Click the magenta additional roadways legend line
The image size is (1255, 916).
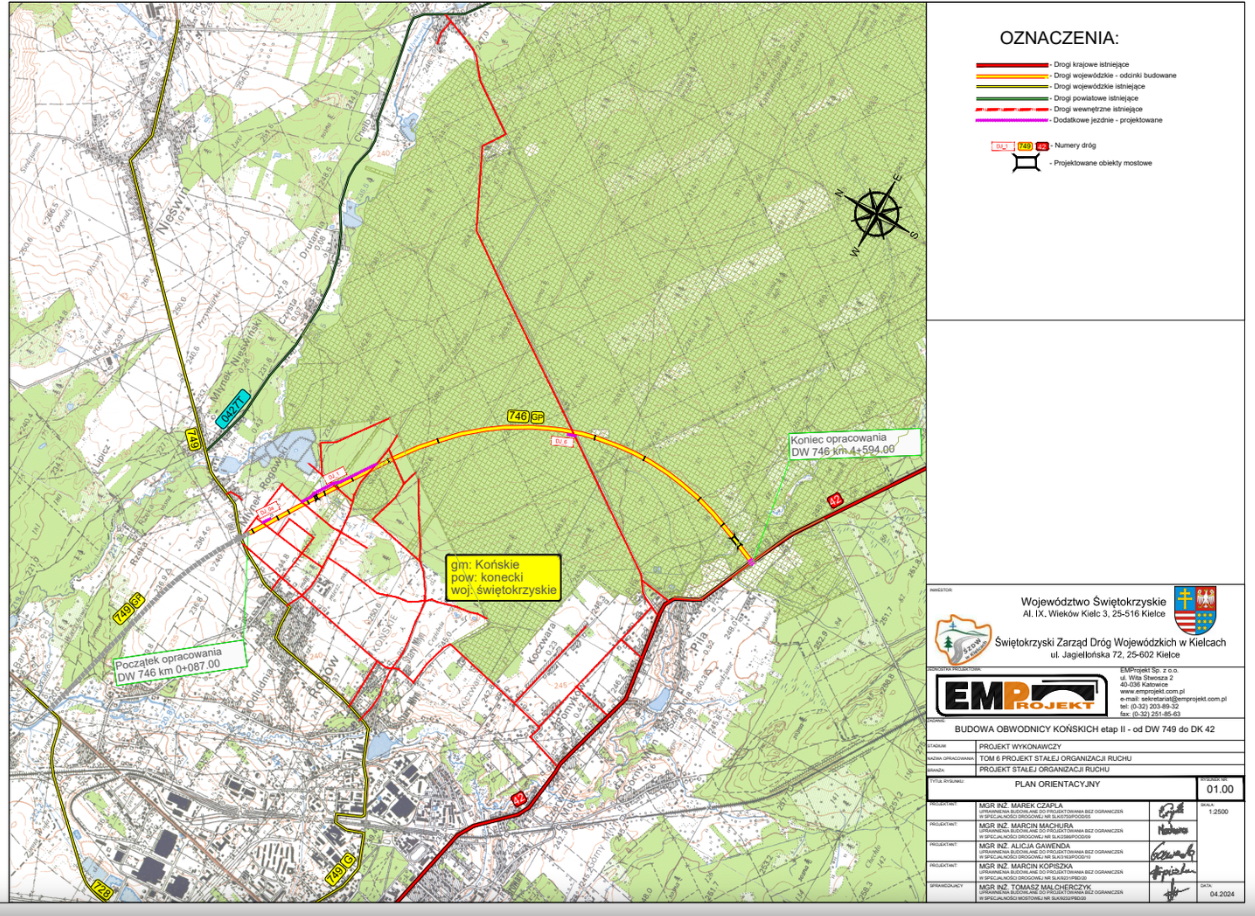click(x=1011, y=120)
